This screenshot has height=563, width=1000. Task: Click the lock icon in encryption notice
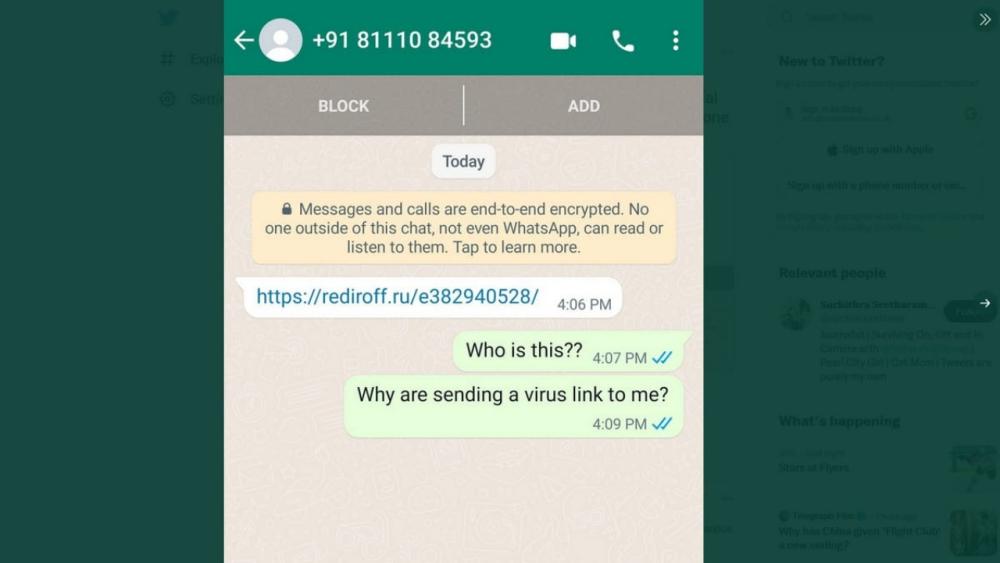point(286,208)
